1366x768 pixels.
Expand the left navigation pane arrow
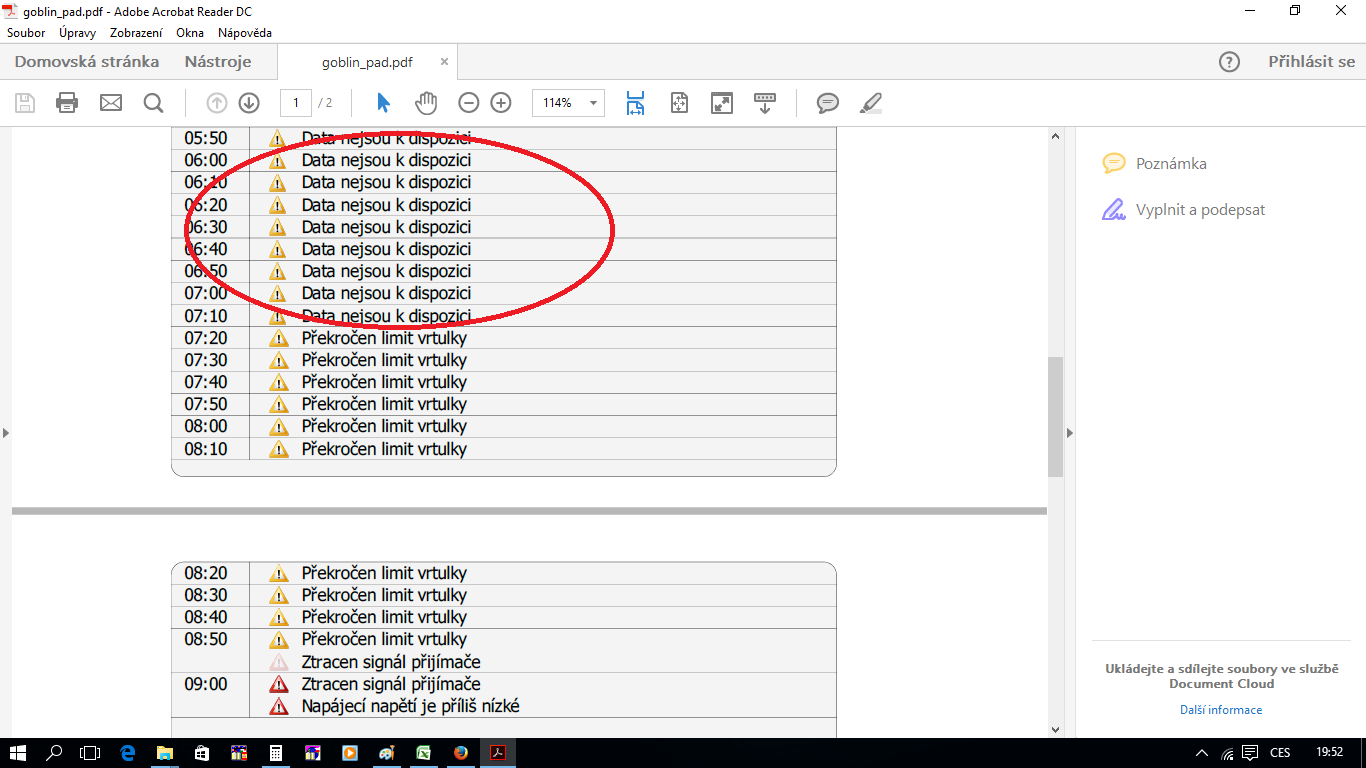[x=6, y=433]
